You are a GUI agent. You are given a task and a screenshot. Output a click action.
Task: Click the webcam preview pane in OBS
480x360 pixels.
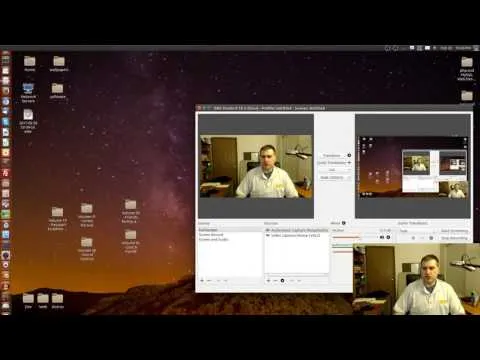pyautogui.click(x=256, y=166)
